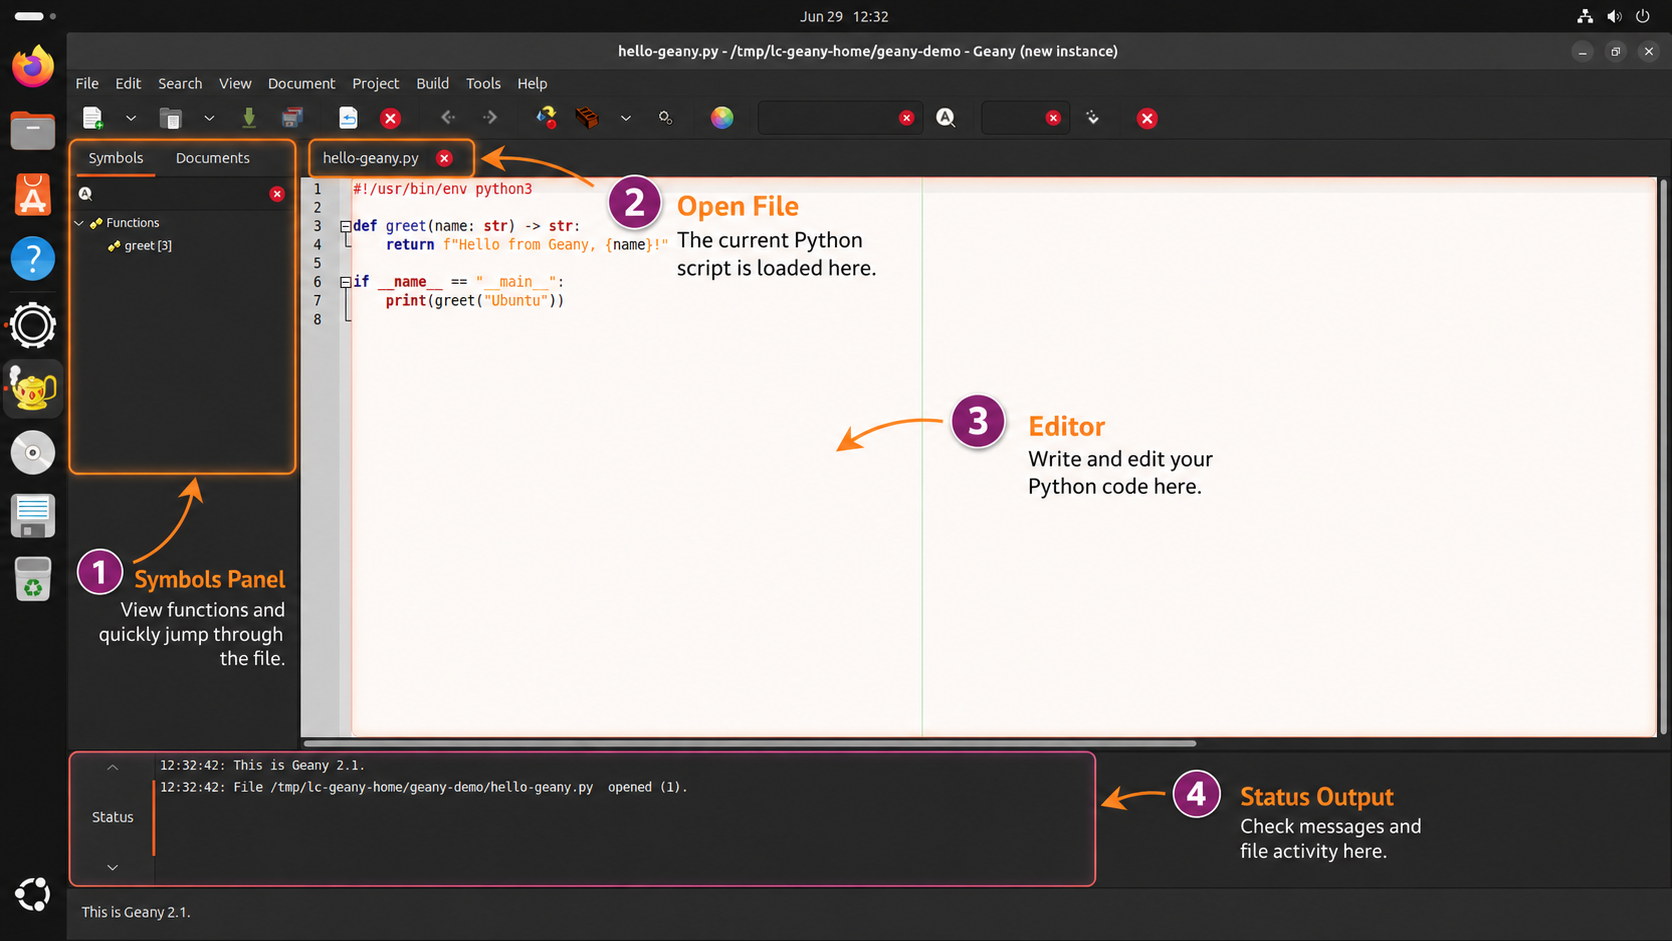Open Trash from the dock
This screenshot has height=941, width=1672.
[x=33, y=579]
